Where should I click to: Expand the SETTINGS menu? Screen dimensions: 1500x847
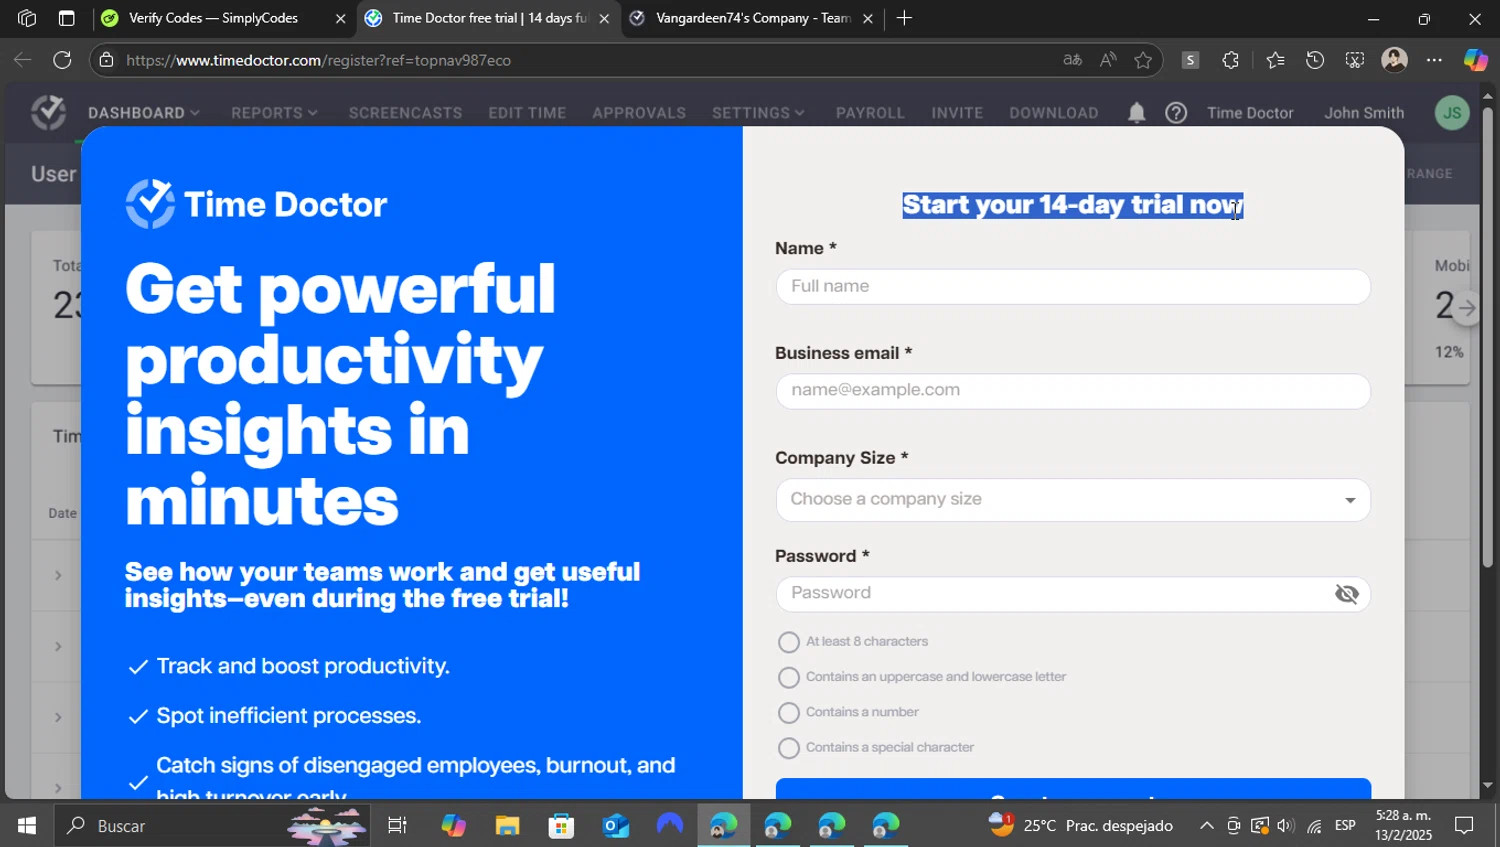pyautogui.click(x=758, y=113)
